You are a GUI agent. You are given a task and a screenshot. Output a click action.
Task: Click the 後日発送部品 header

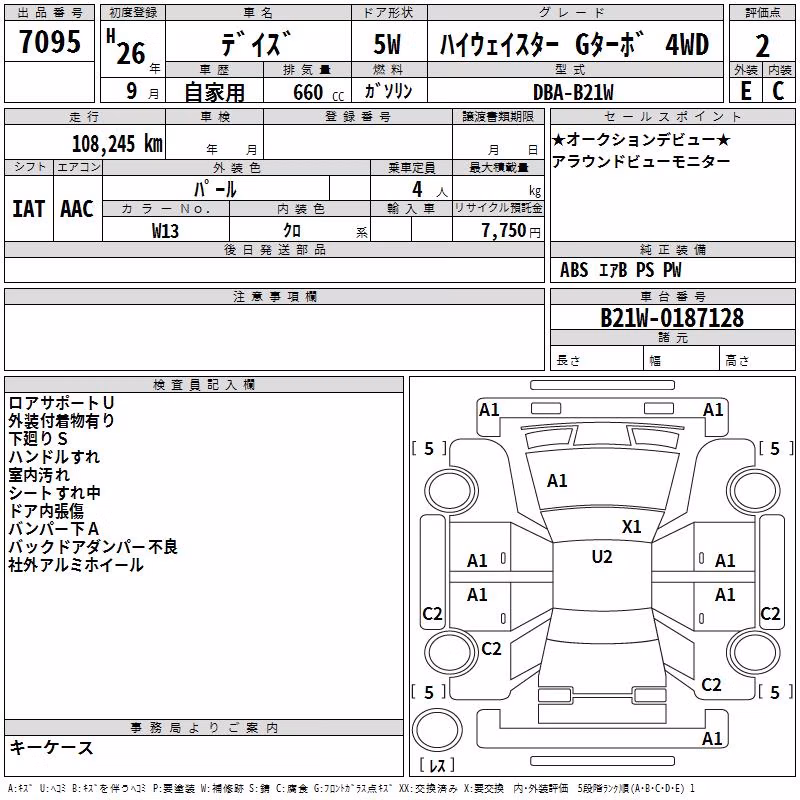(274, 249)
